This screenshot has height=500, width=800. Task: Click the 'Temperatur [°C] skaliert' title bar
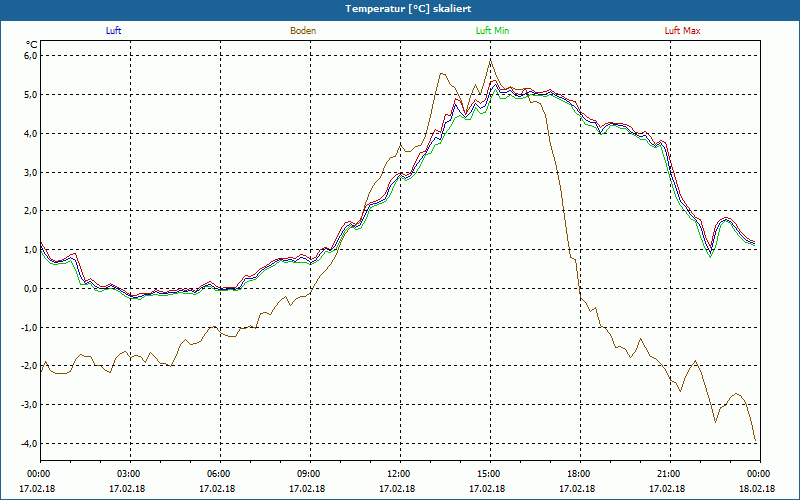(x=400, y=9)
